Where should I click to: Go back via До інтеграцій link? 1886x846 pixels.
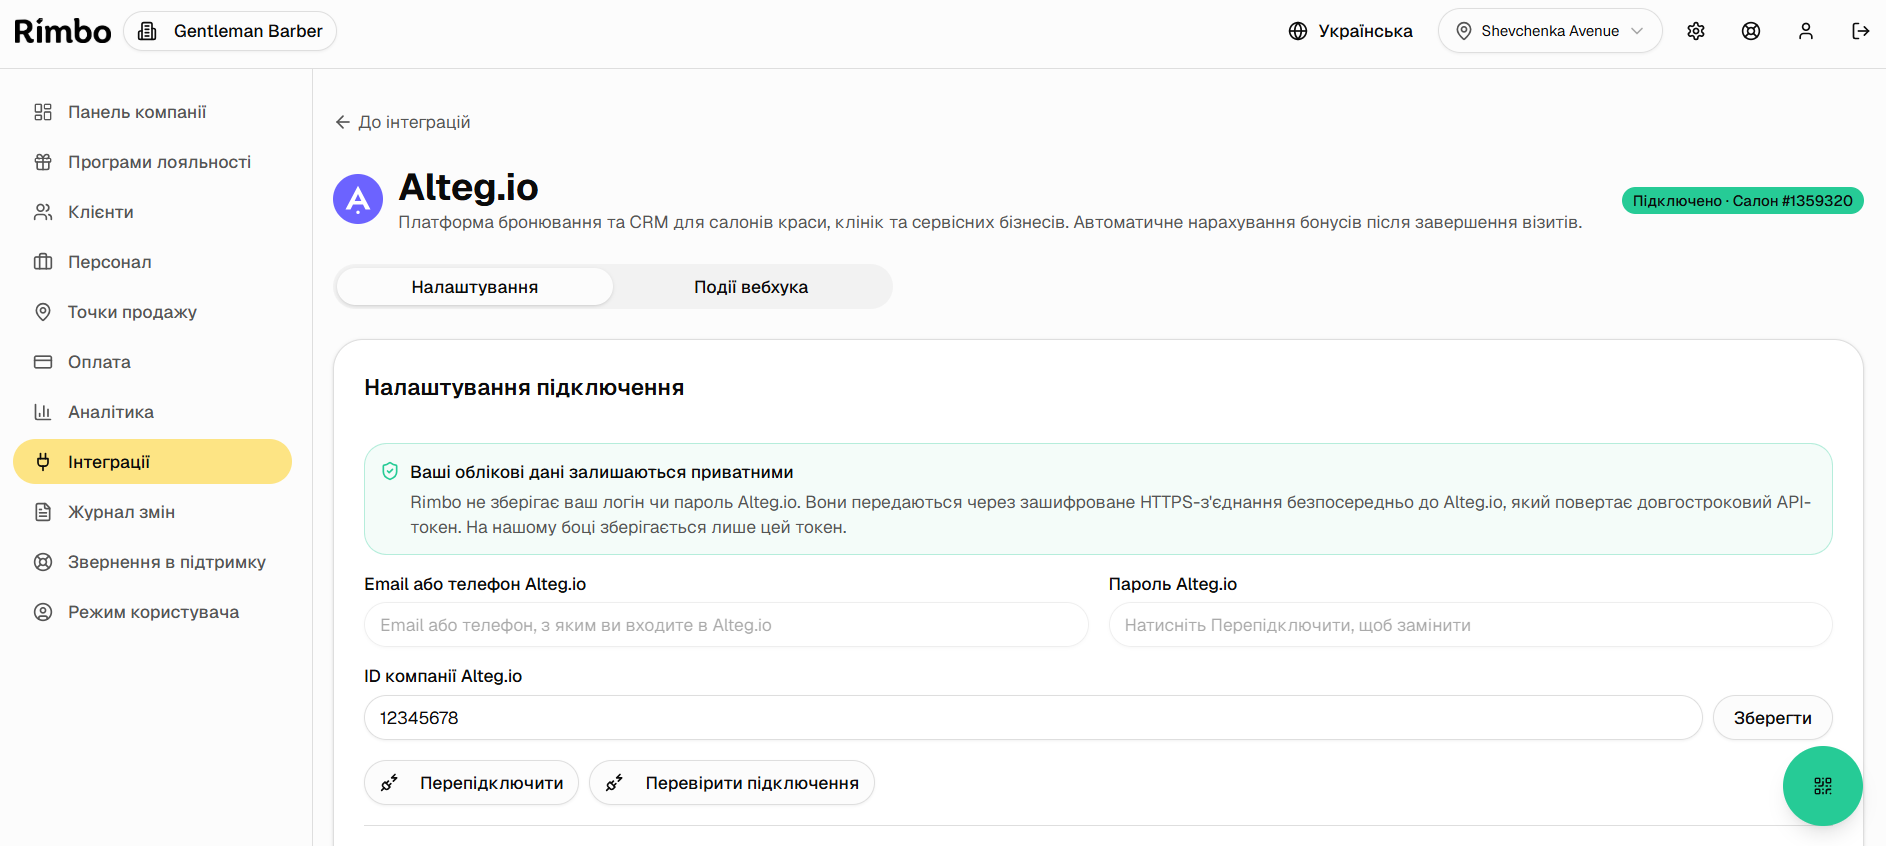[x=402, y=122]
